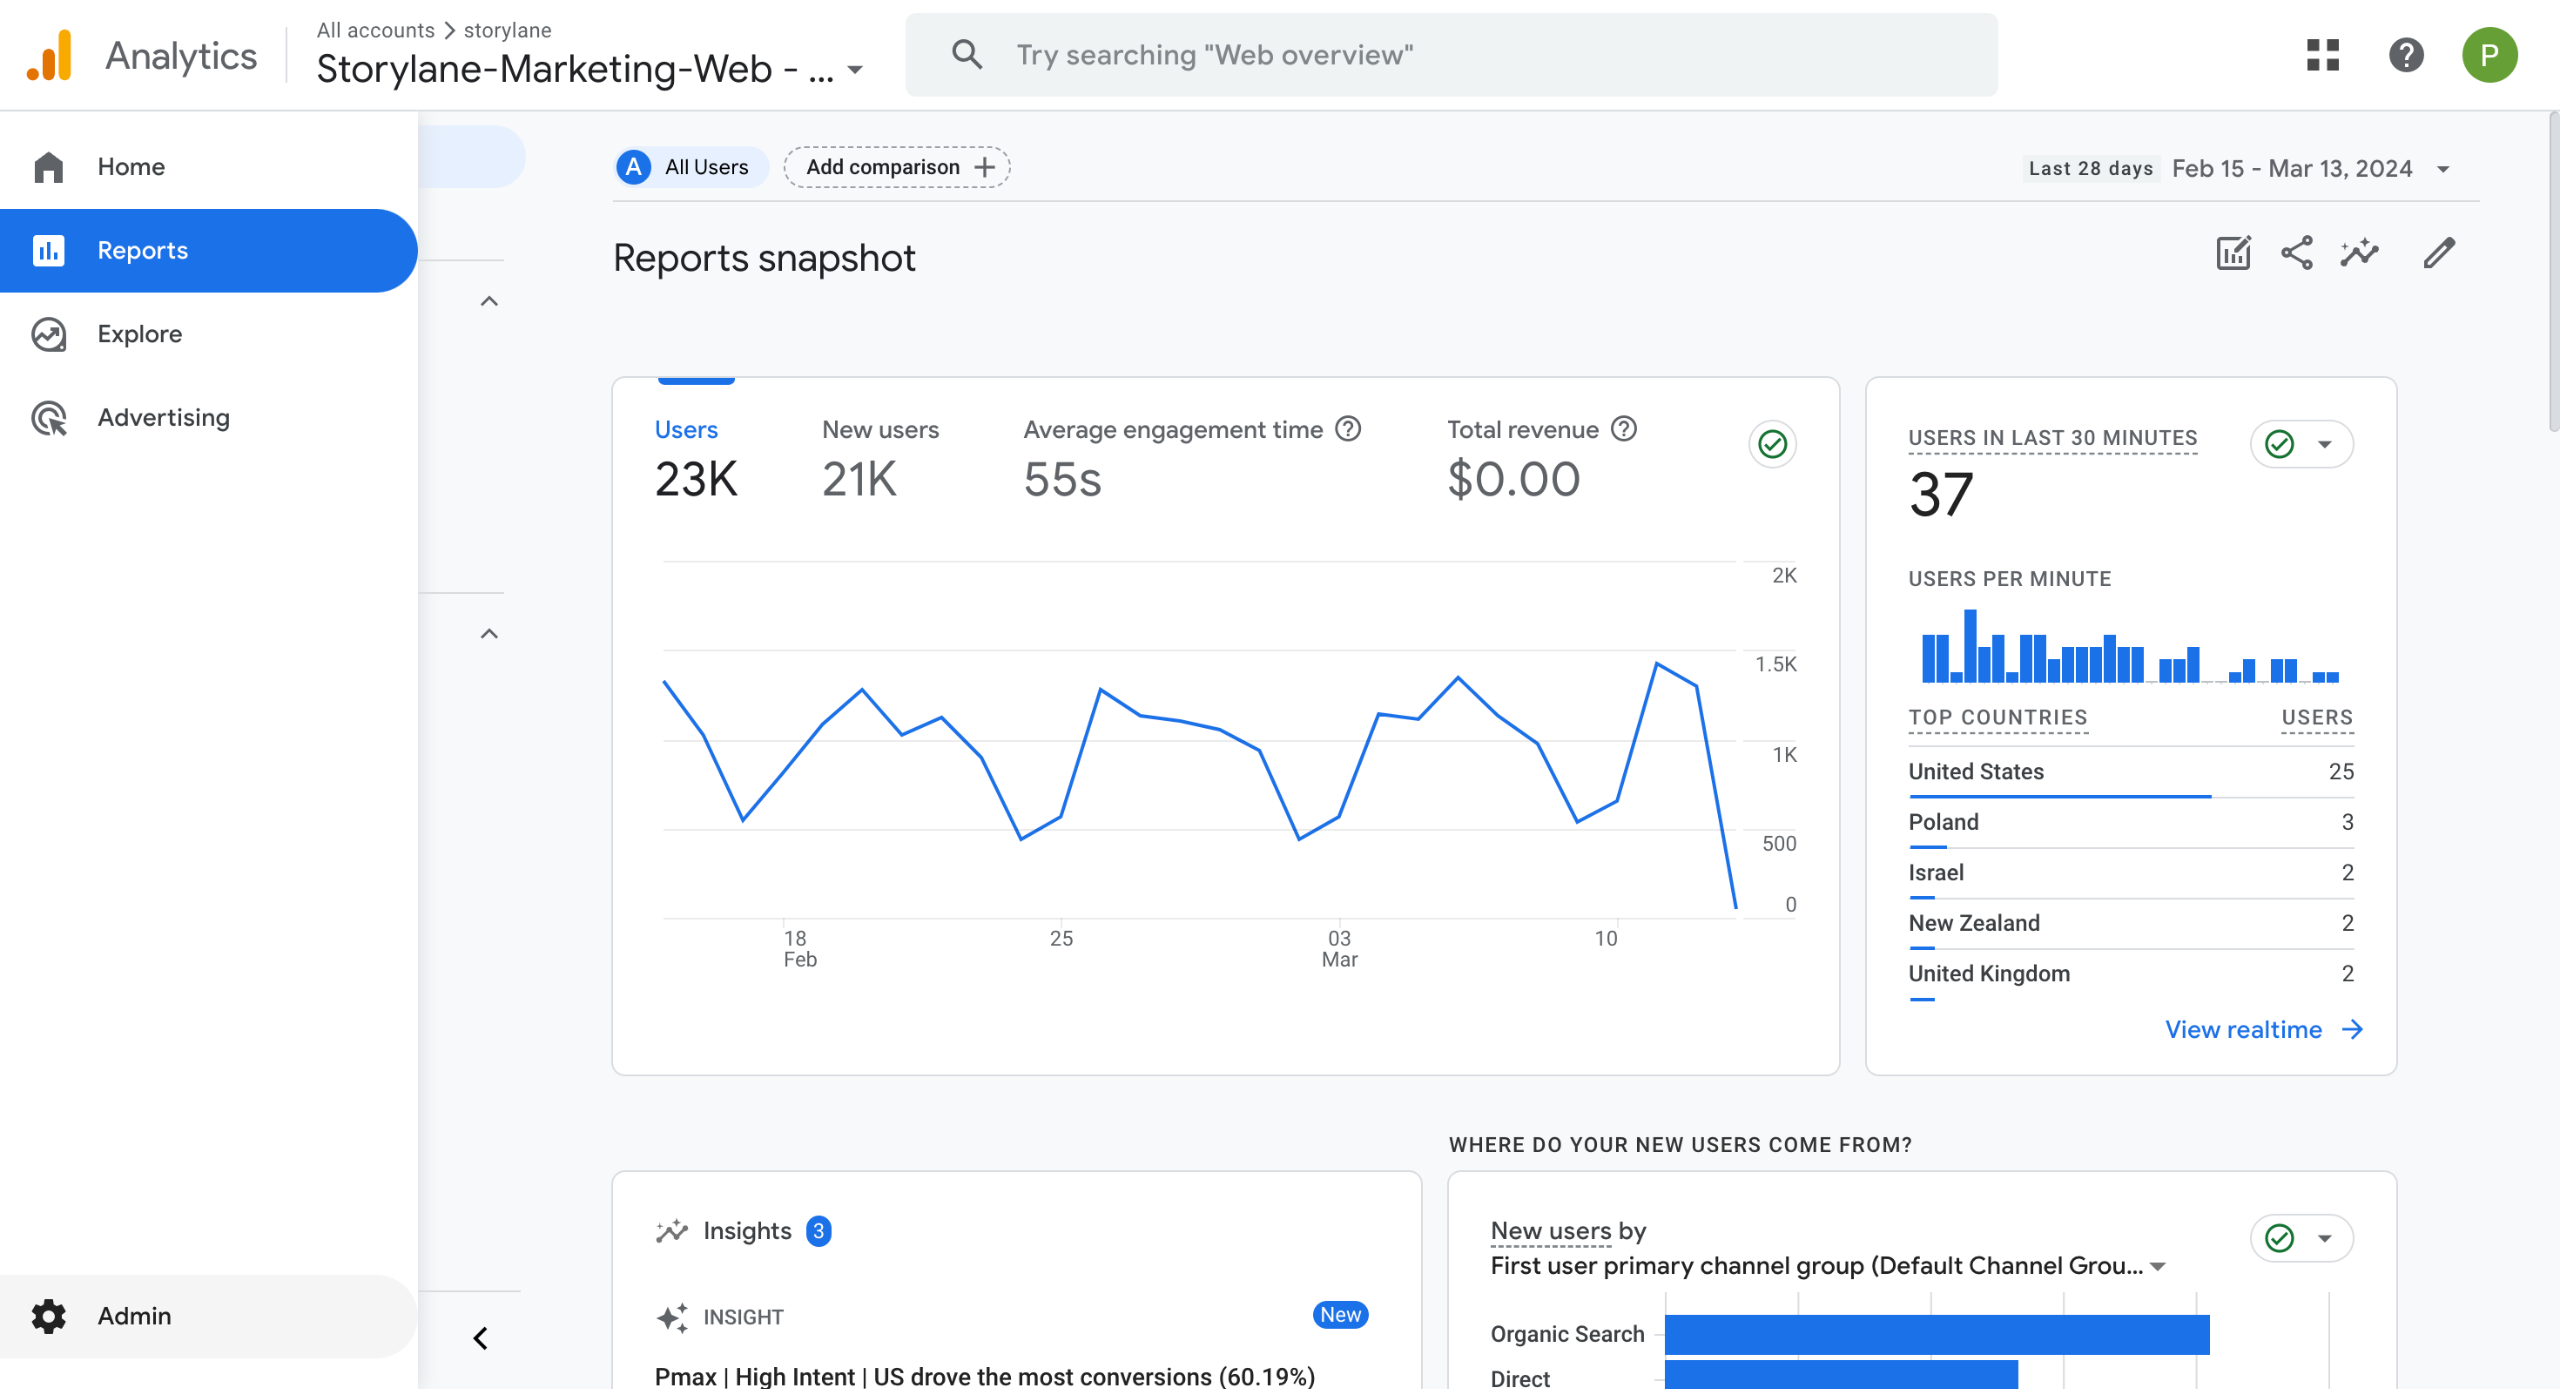2560x1389 pixels.
Task: Click the New badge on the insight card
Action: [1340, 1315]
